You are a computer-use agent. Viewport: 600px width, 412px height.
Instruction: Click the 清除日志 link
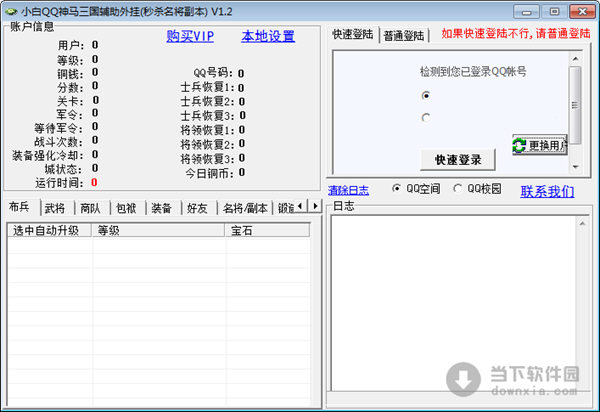[x=348, y=189]
